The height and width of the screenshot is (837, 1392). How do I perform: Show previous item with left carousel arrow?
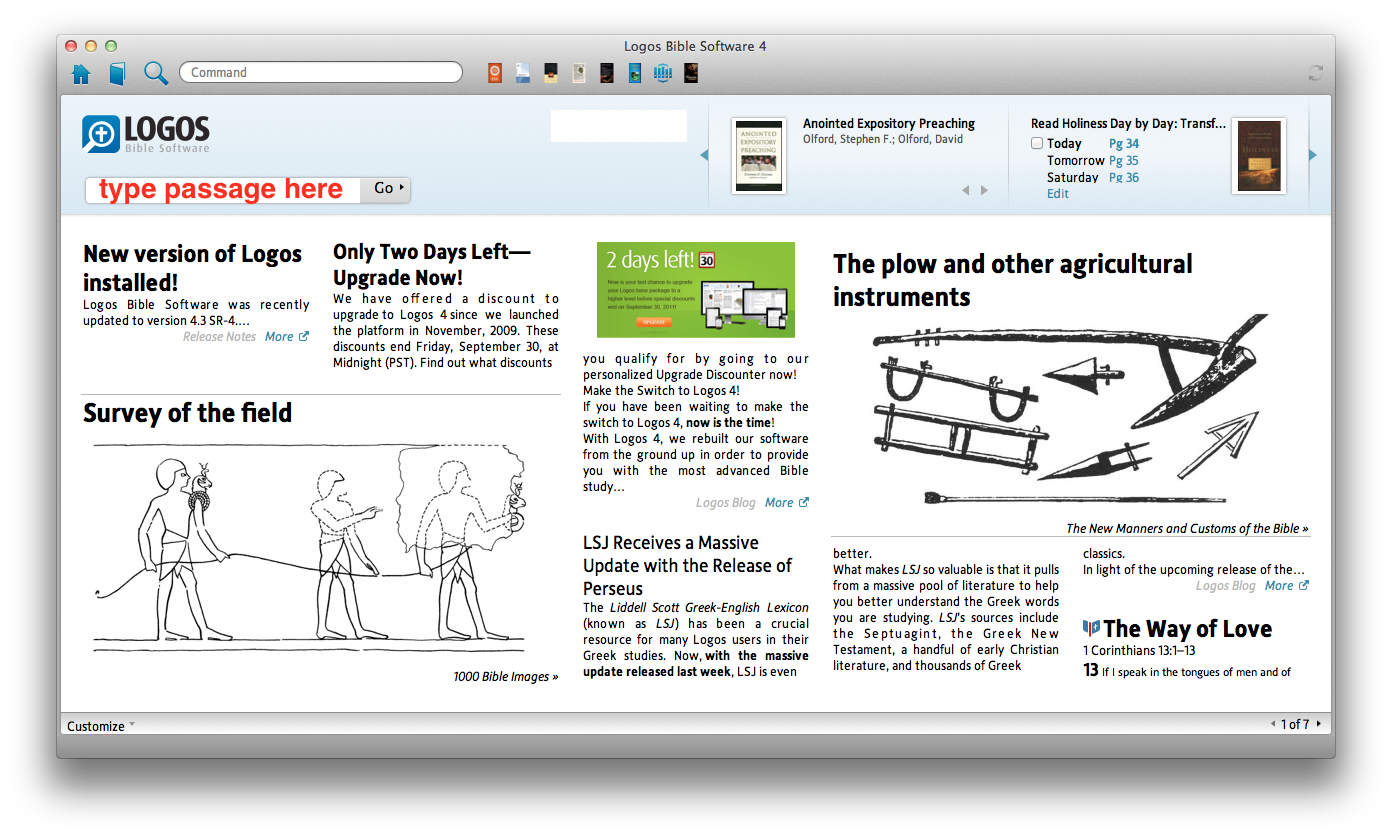pyautogui.click(x=704, y=155)
